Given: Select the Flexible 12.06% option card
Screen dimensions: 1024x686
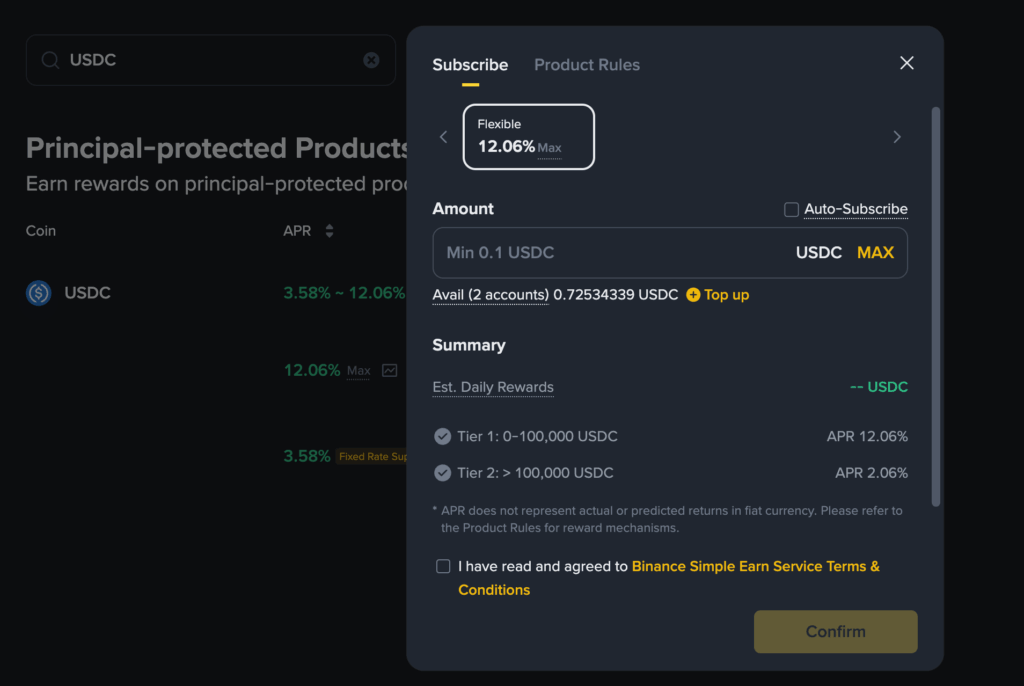Looking at the screenshot, I should [528, 137].
